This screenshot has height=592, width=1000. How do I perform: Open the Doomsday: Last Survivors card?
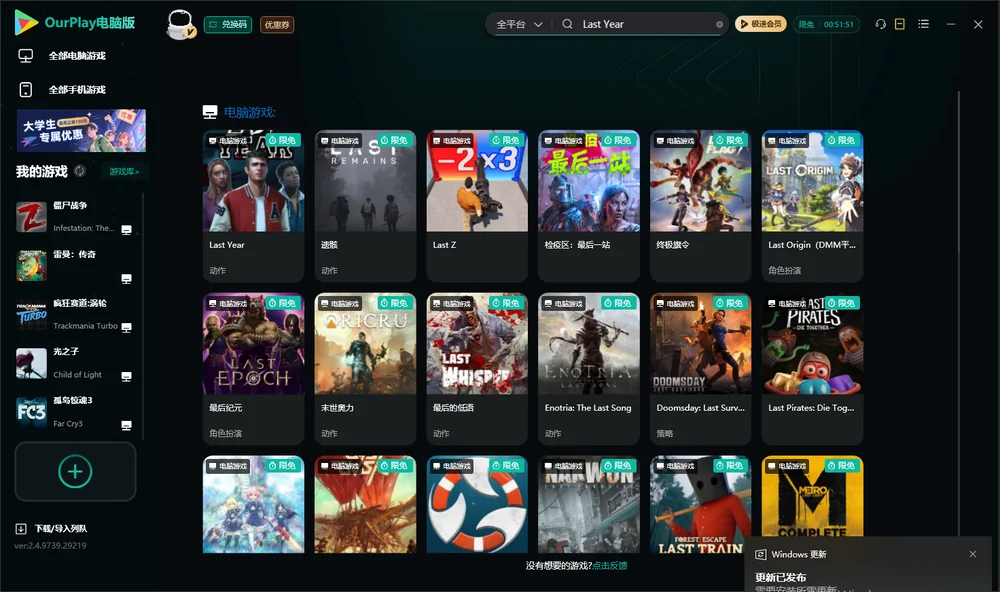click(701, 368)
